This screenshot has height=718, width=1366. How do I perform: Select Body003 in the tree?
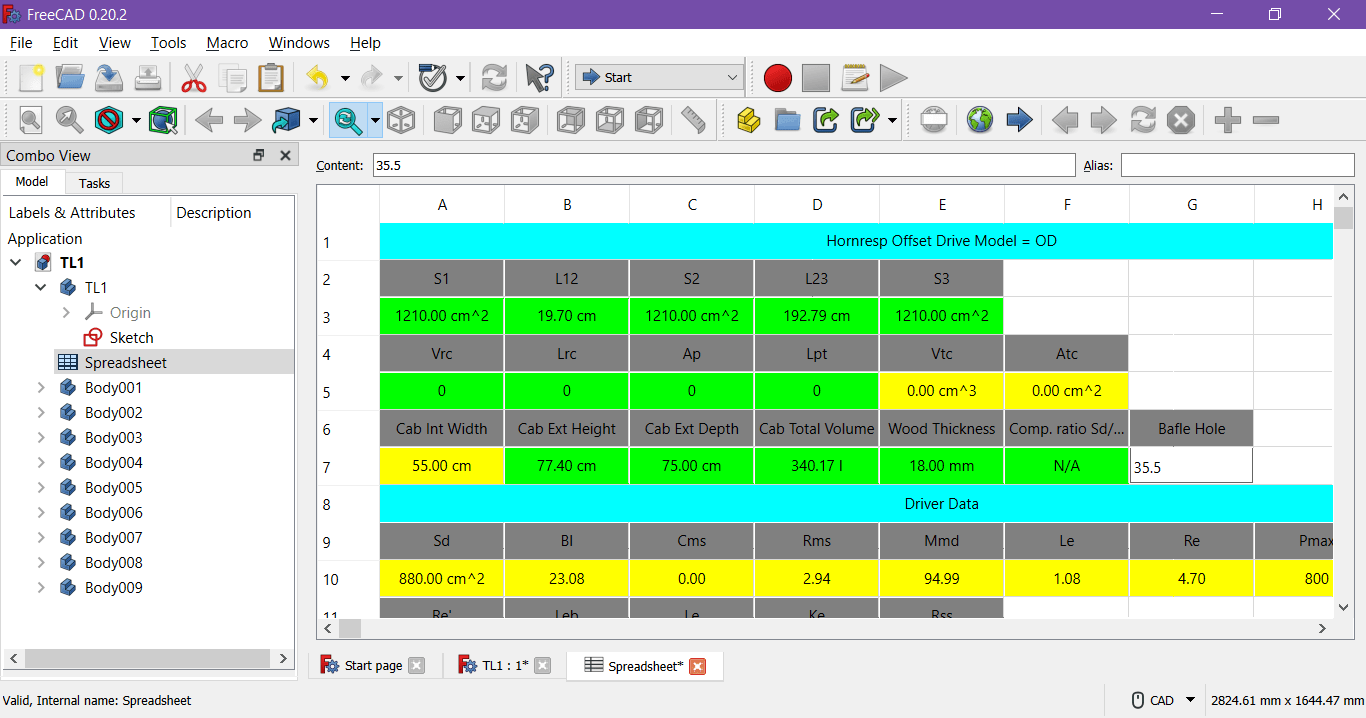point(113,437)
